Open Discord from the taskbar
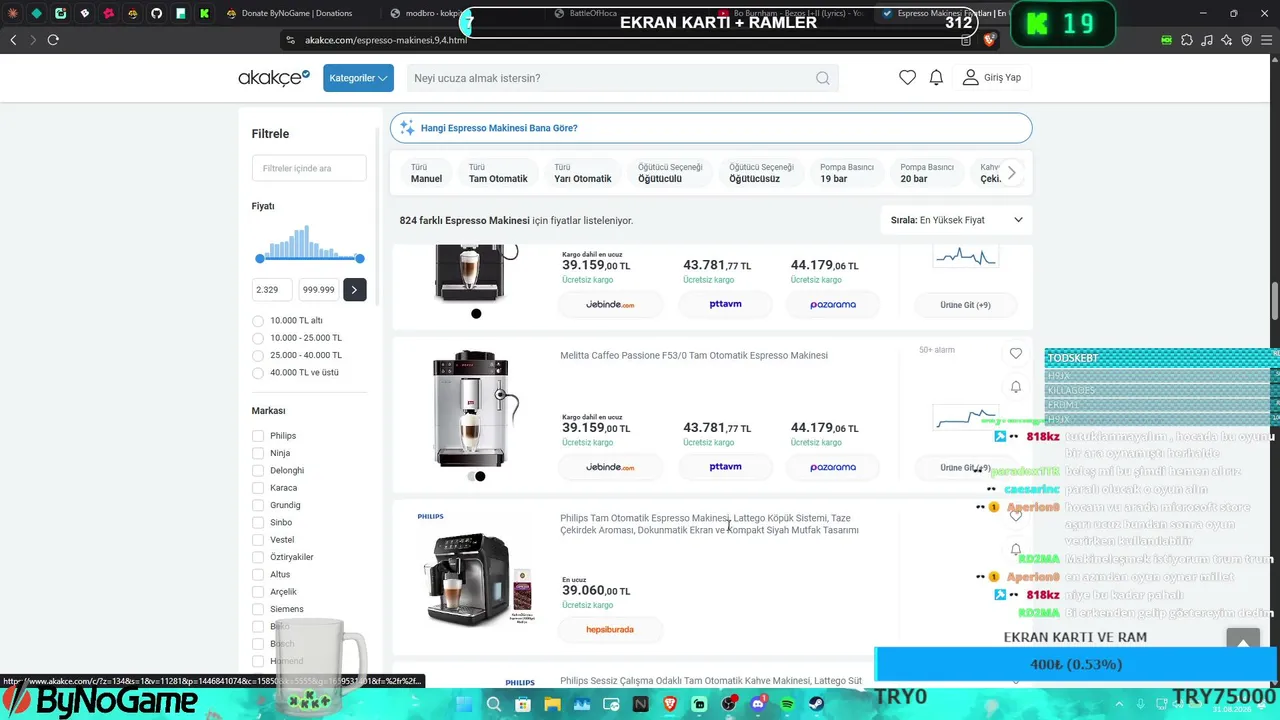Image resolution: width=1280 pixels, height=720 pixels. [x=757, y=704]
